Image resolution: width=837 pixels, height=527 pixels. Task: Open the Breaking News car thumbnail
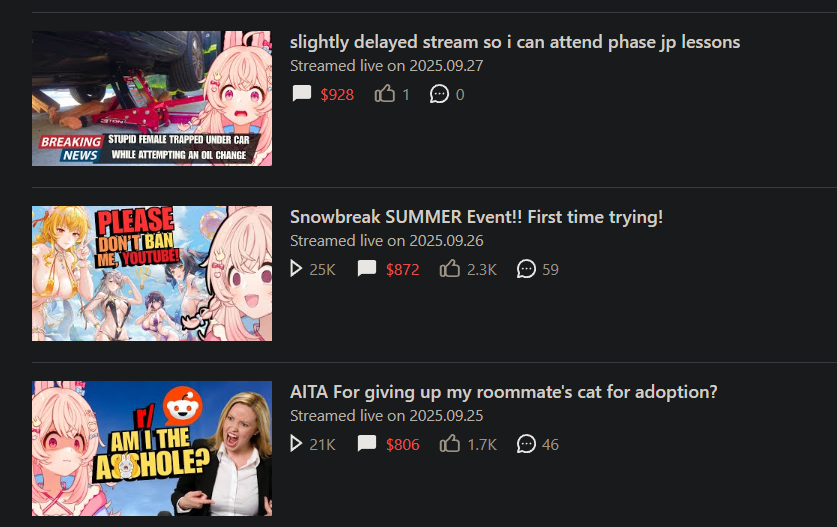coord(152,98)
